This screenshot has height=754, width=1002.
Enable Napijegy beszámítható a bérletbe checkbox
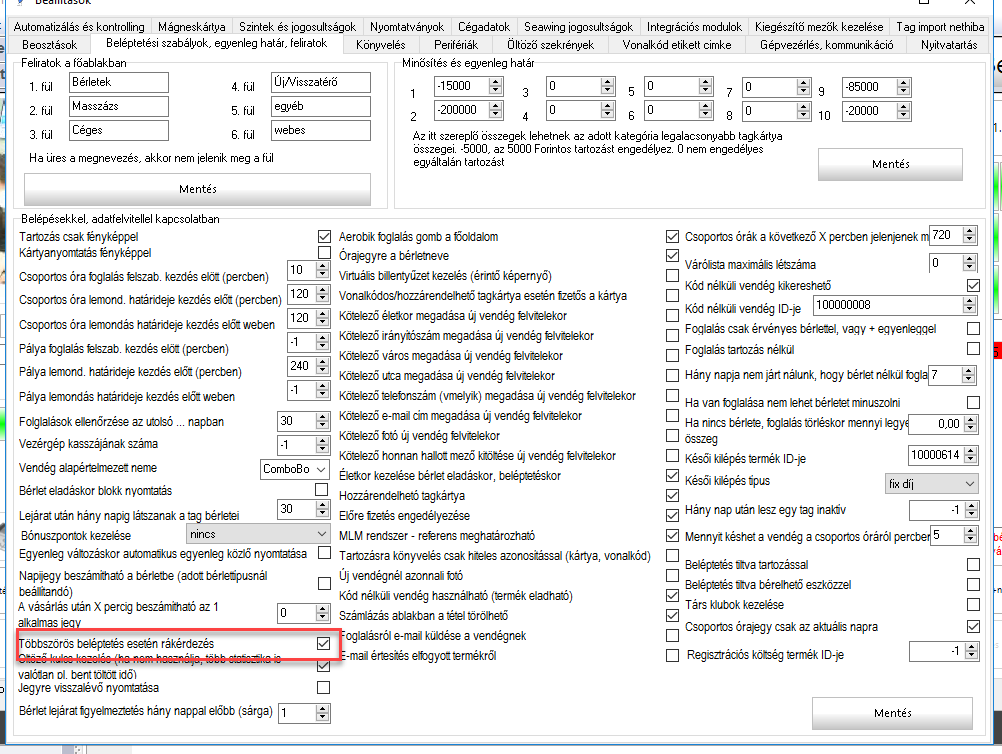[x=324, y=583]
